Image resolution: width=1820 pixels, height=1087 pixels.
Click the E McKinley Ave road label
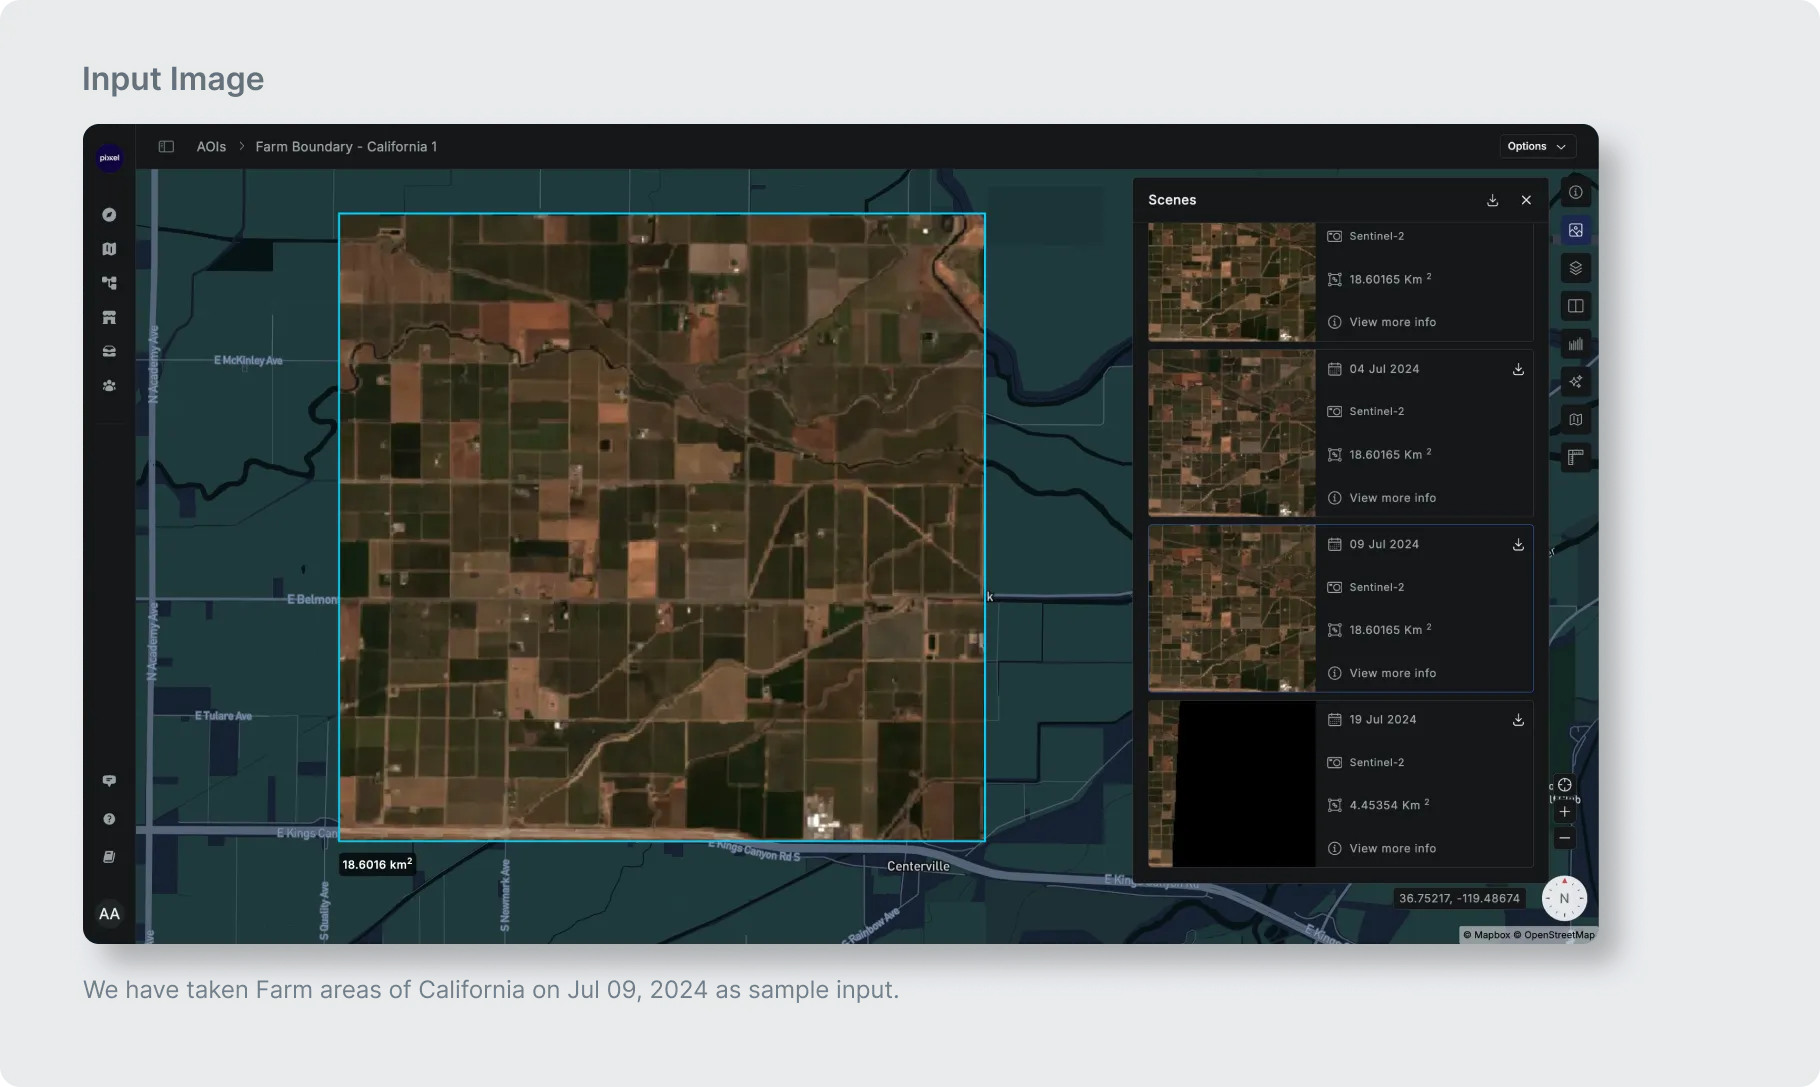coord(248,360)
